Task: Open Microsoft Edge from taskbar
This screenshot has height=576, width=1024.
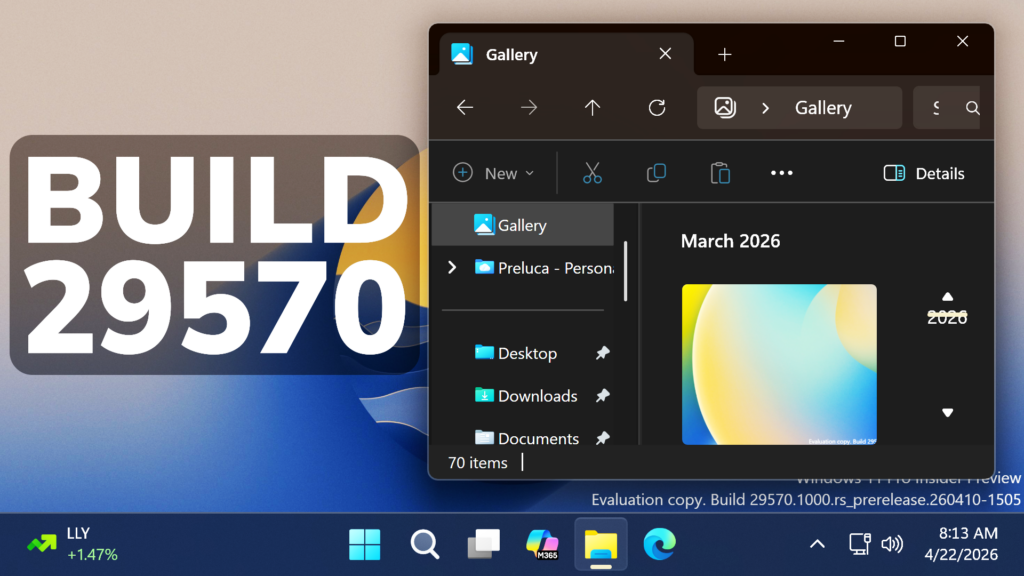Action: coord(659,544)
